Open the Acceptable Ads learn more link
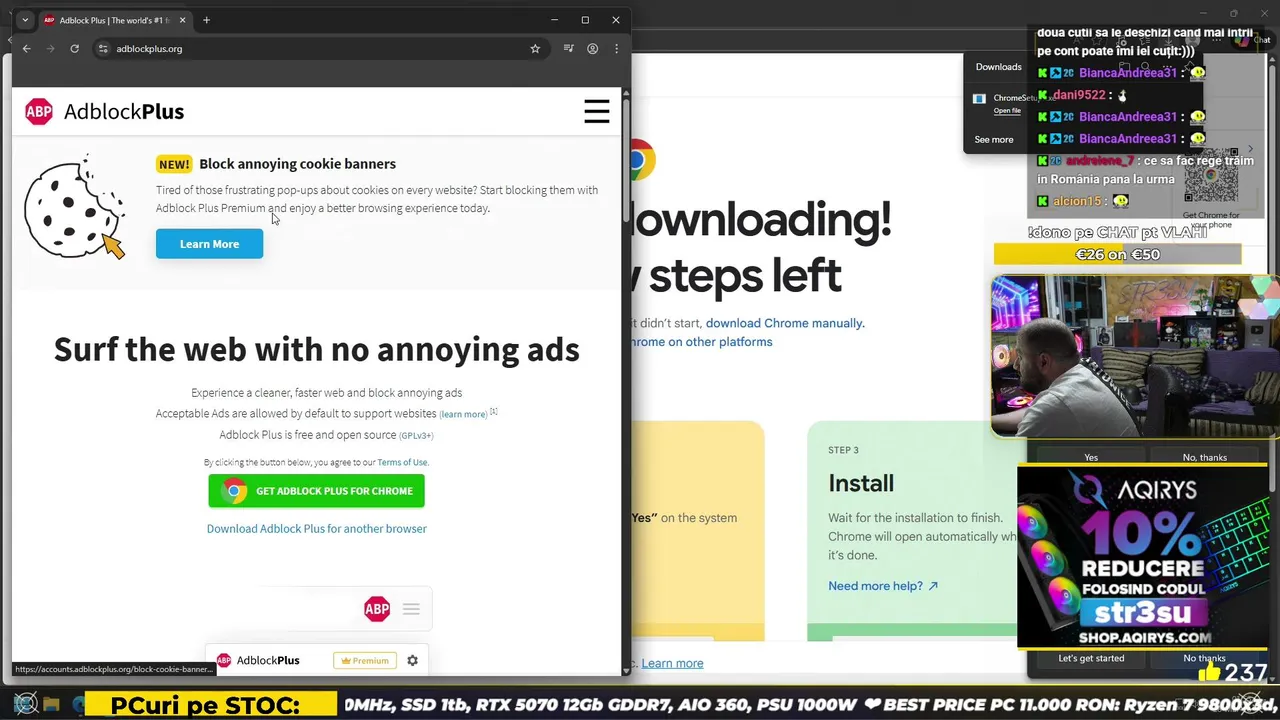The image size is (1280, 720). [463, 414]
